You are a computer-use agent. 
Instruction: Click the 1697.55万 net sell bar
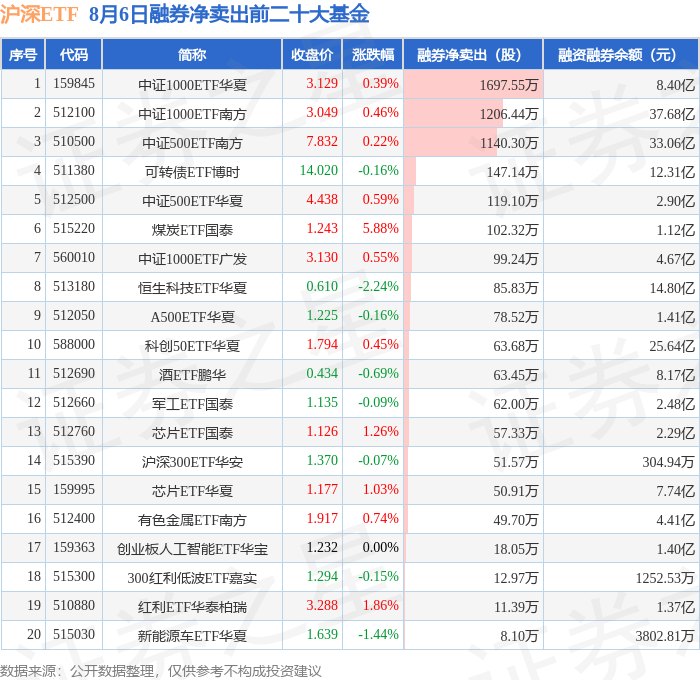click(473, 84)
